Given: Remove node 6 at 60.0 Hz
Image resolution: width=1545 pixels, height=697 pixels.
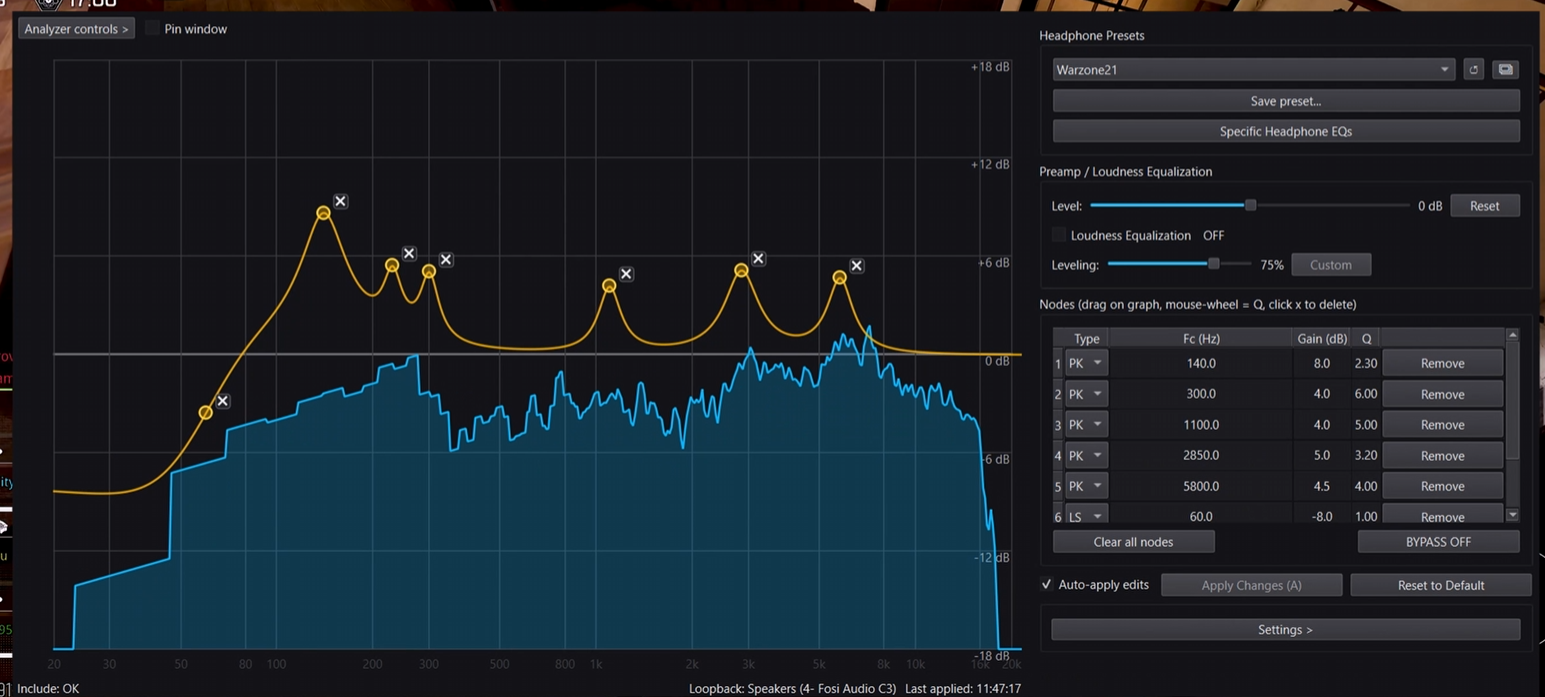Looking at the screenshot, I should [x=1442, y=516].
